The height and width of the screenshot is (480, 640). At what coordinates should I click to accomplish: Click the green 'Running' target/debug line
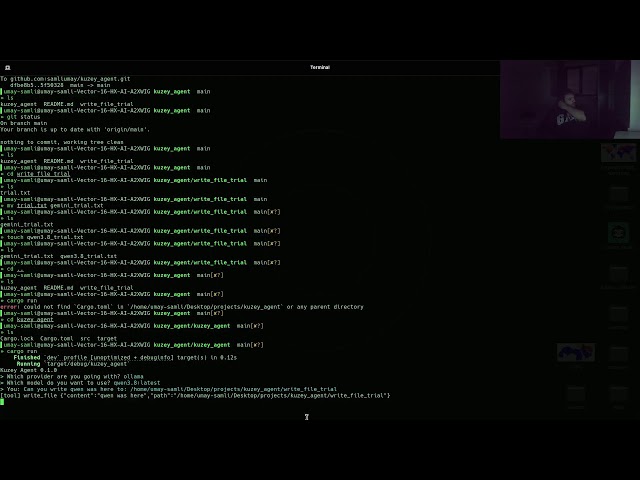tap(73, 364)
